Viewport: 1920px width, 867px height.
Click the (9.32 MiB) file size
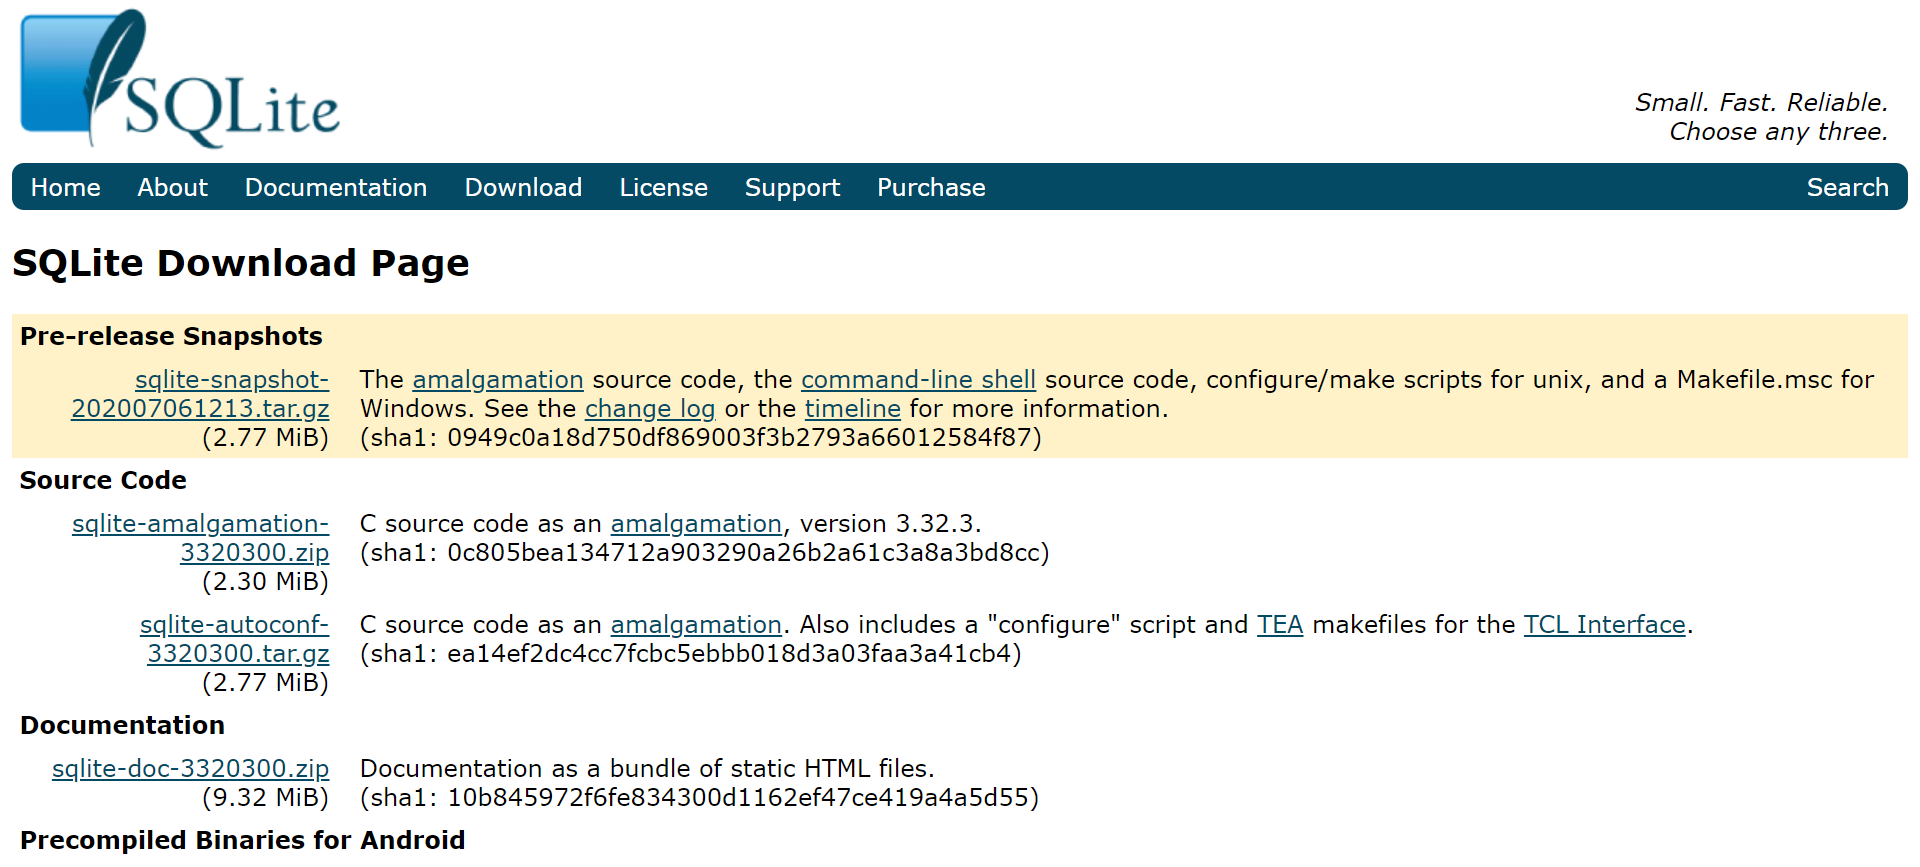pos(265,798)
